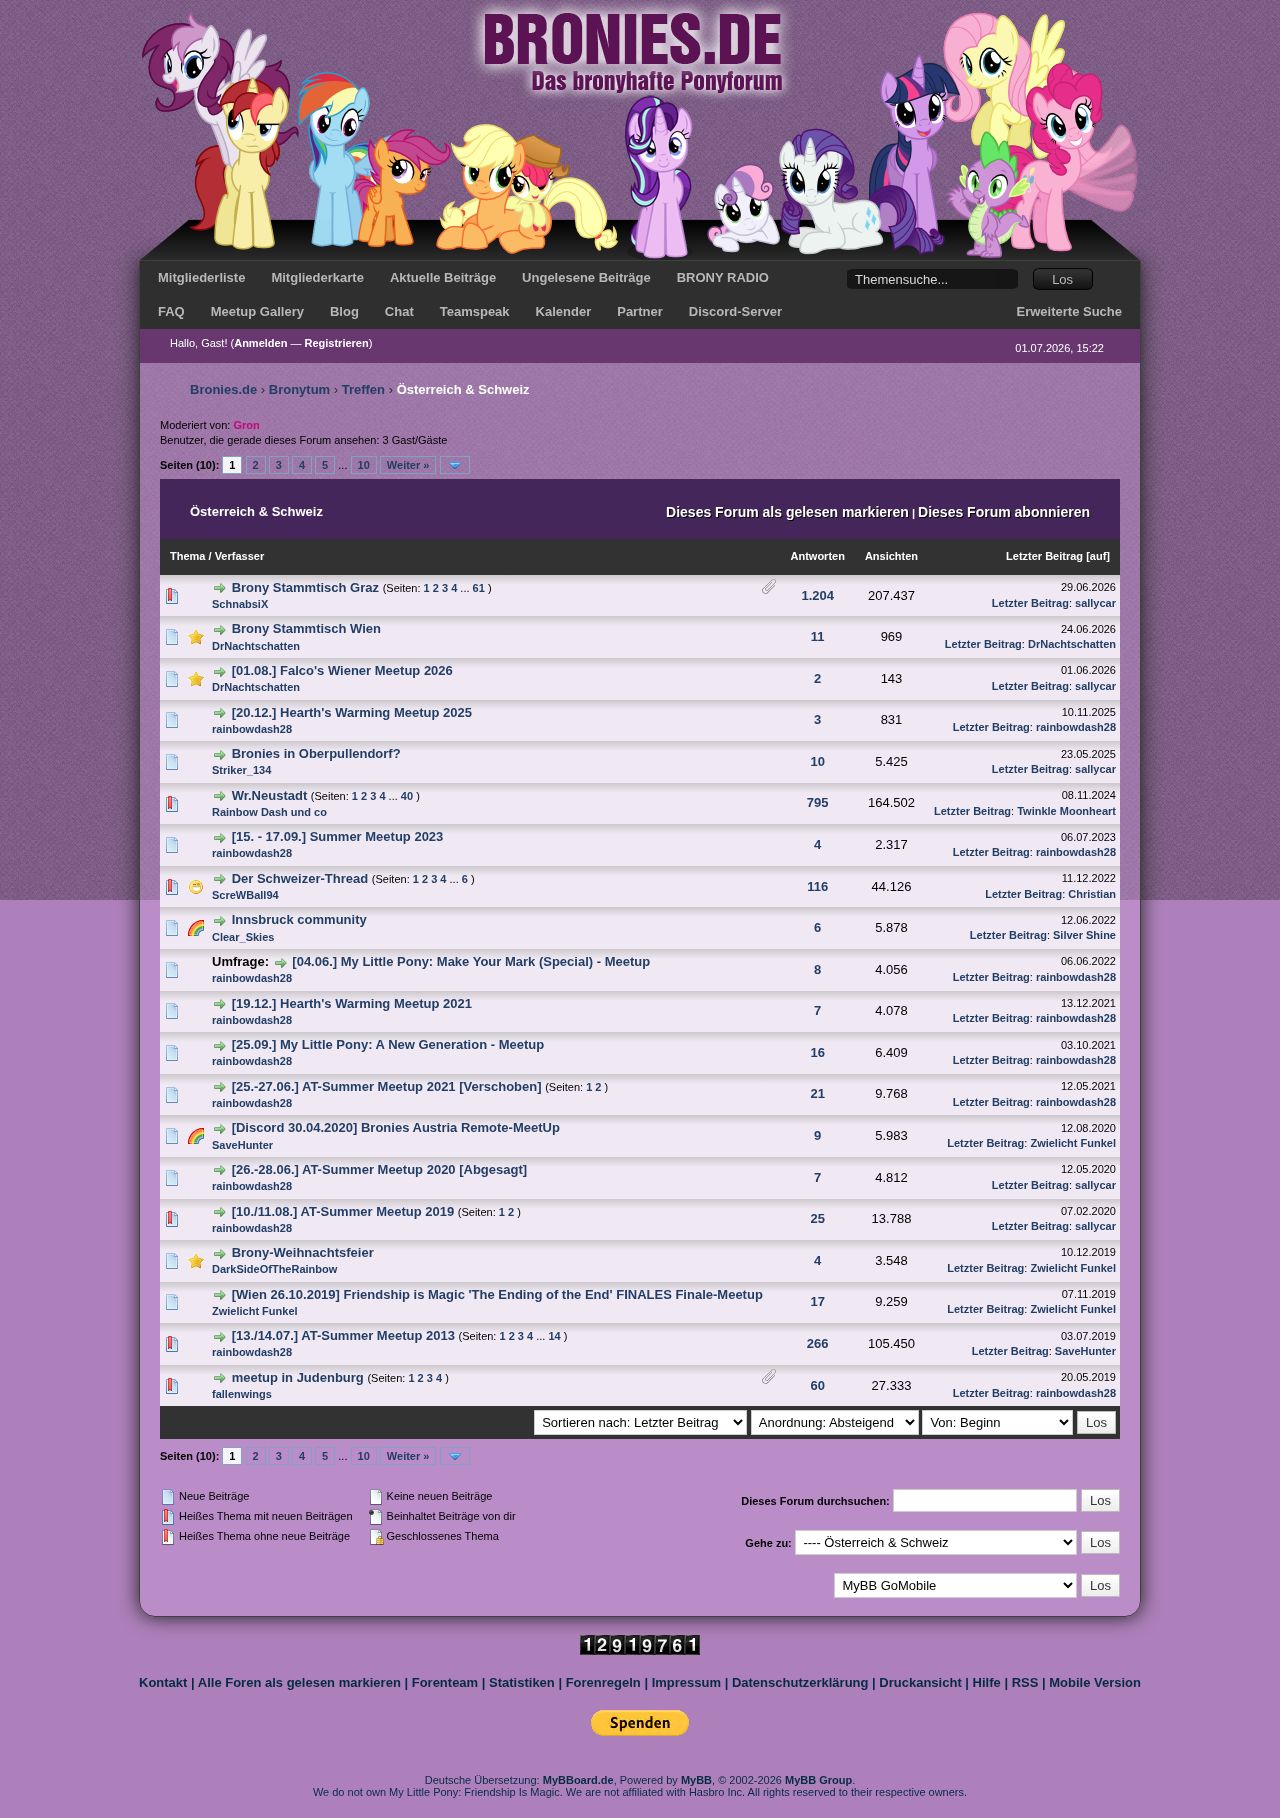1280x1818 pixels.
Task: Click the green arrow beside Wr.Neustadt
Action: (219, 796)
